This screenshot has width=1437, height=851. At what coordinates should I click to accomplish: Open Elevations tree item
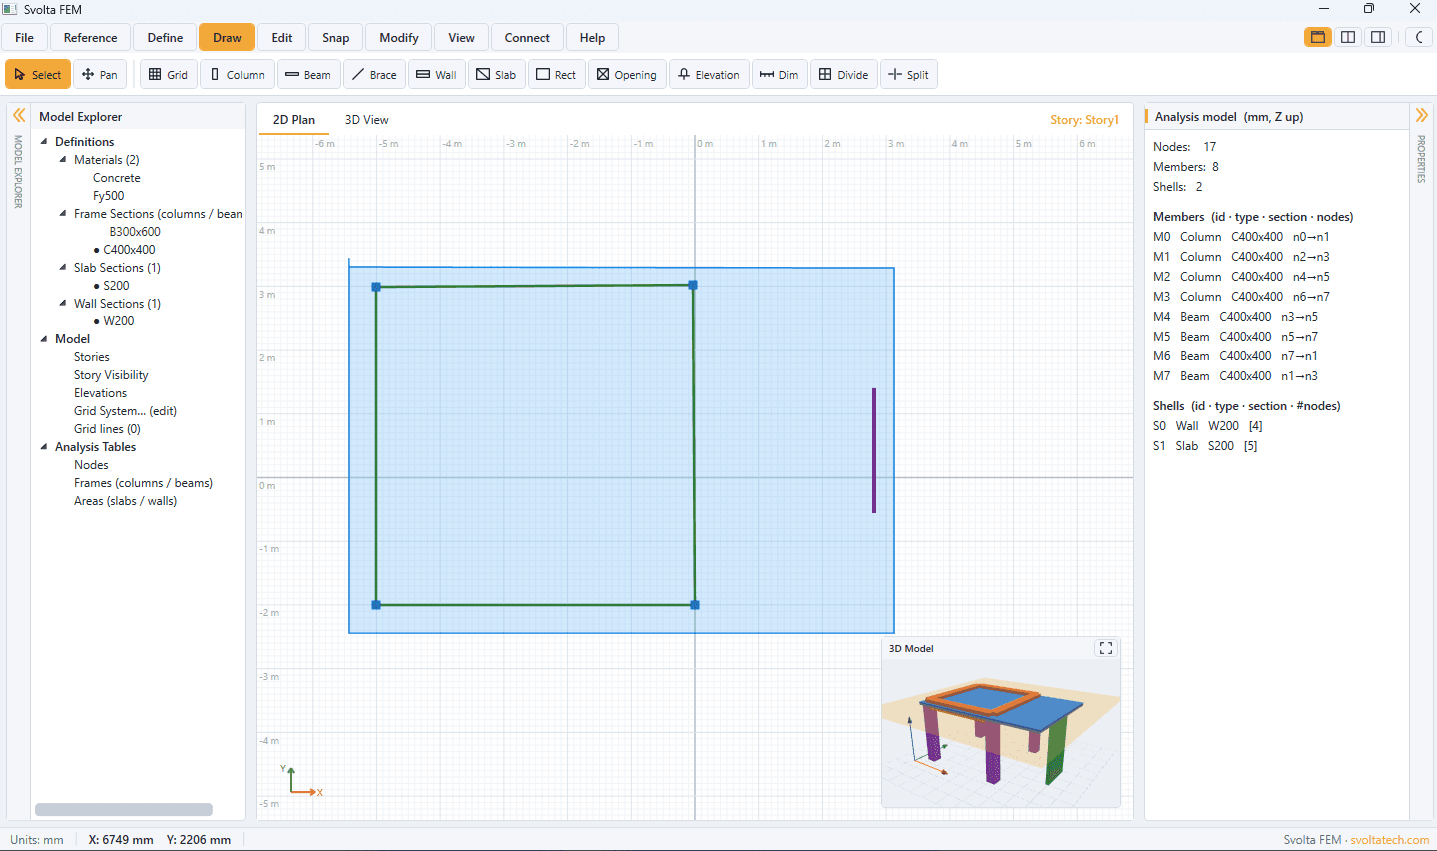click(x=100, y=393)
